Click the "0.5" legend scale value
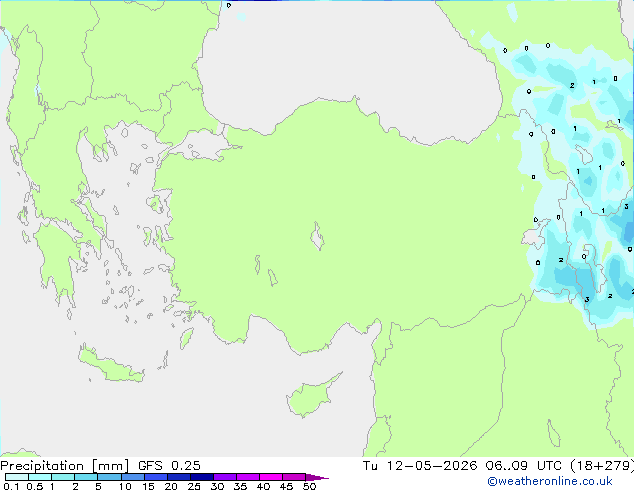Screen dimensions: 634x490 click(35, 486)
